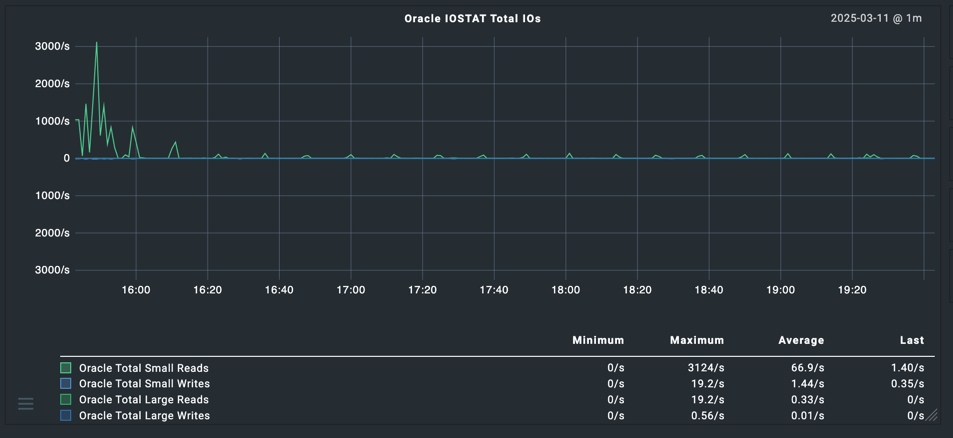Image resolution: width=953 pixels, height=438 pixels.
Task: Toggle the Oracle Total Small Writes series
Action: tap(144, 384)
